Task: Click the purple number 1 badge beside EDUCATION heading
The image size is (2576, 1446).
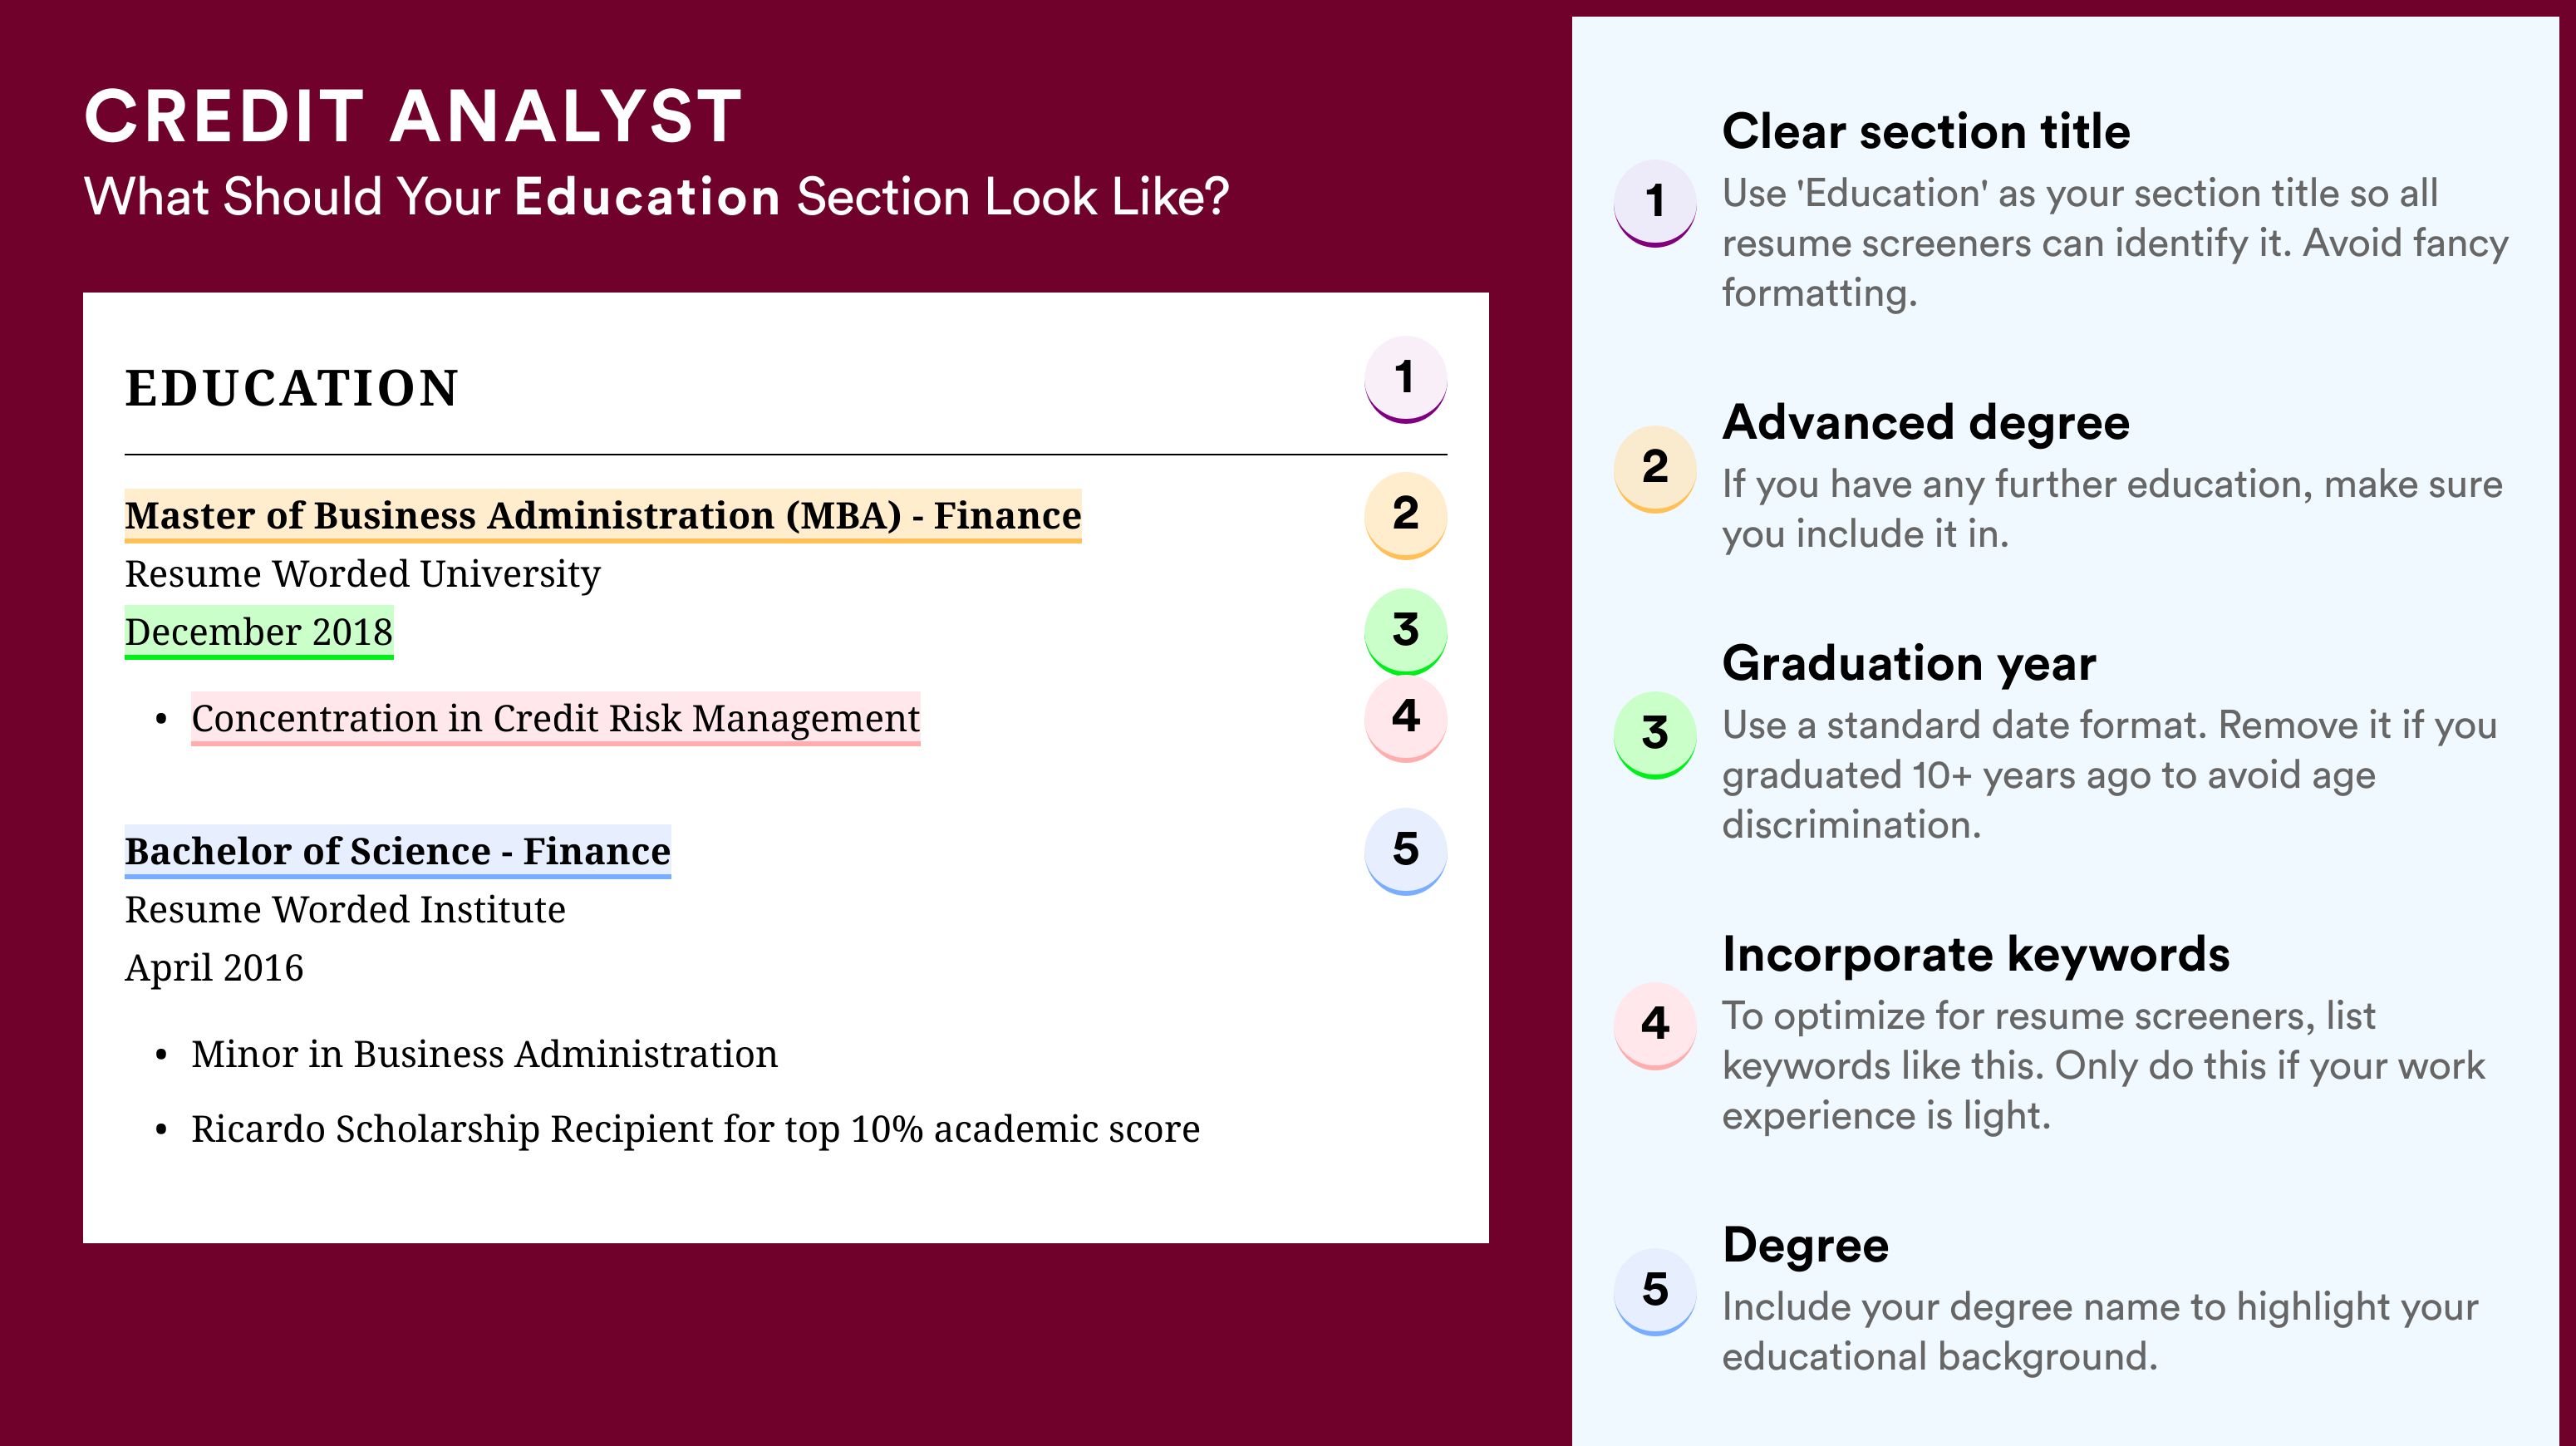Action: pyautogui.click(x=1405, y=379)
